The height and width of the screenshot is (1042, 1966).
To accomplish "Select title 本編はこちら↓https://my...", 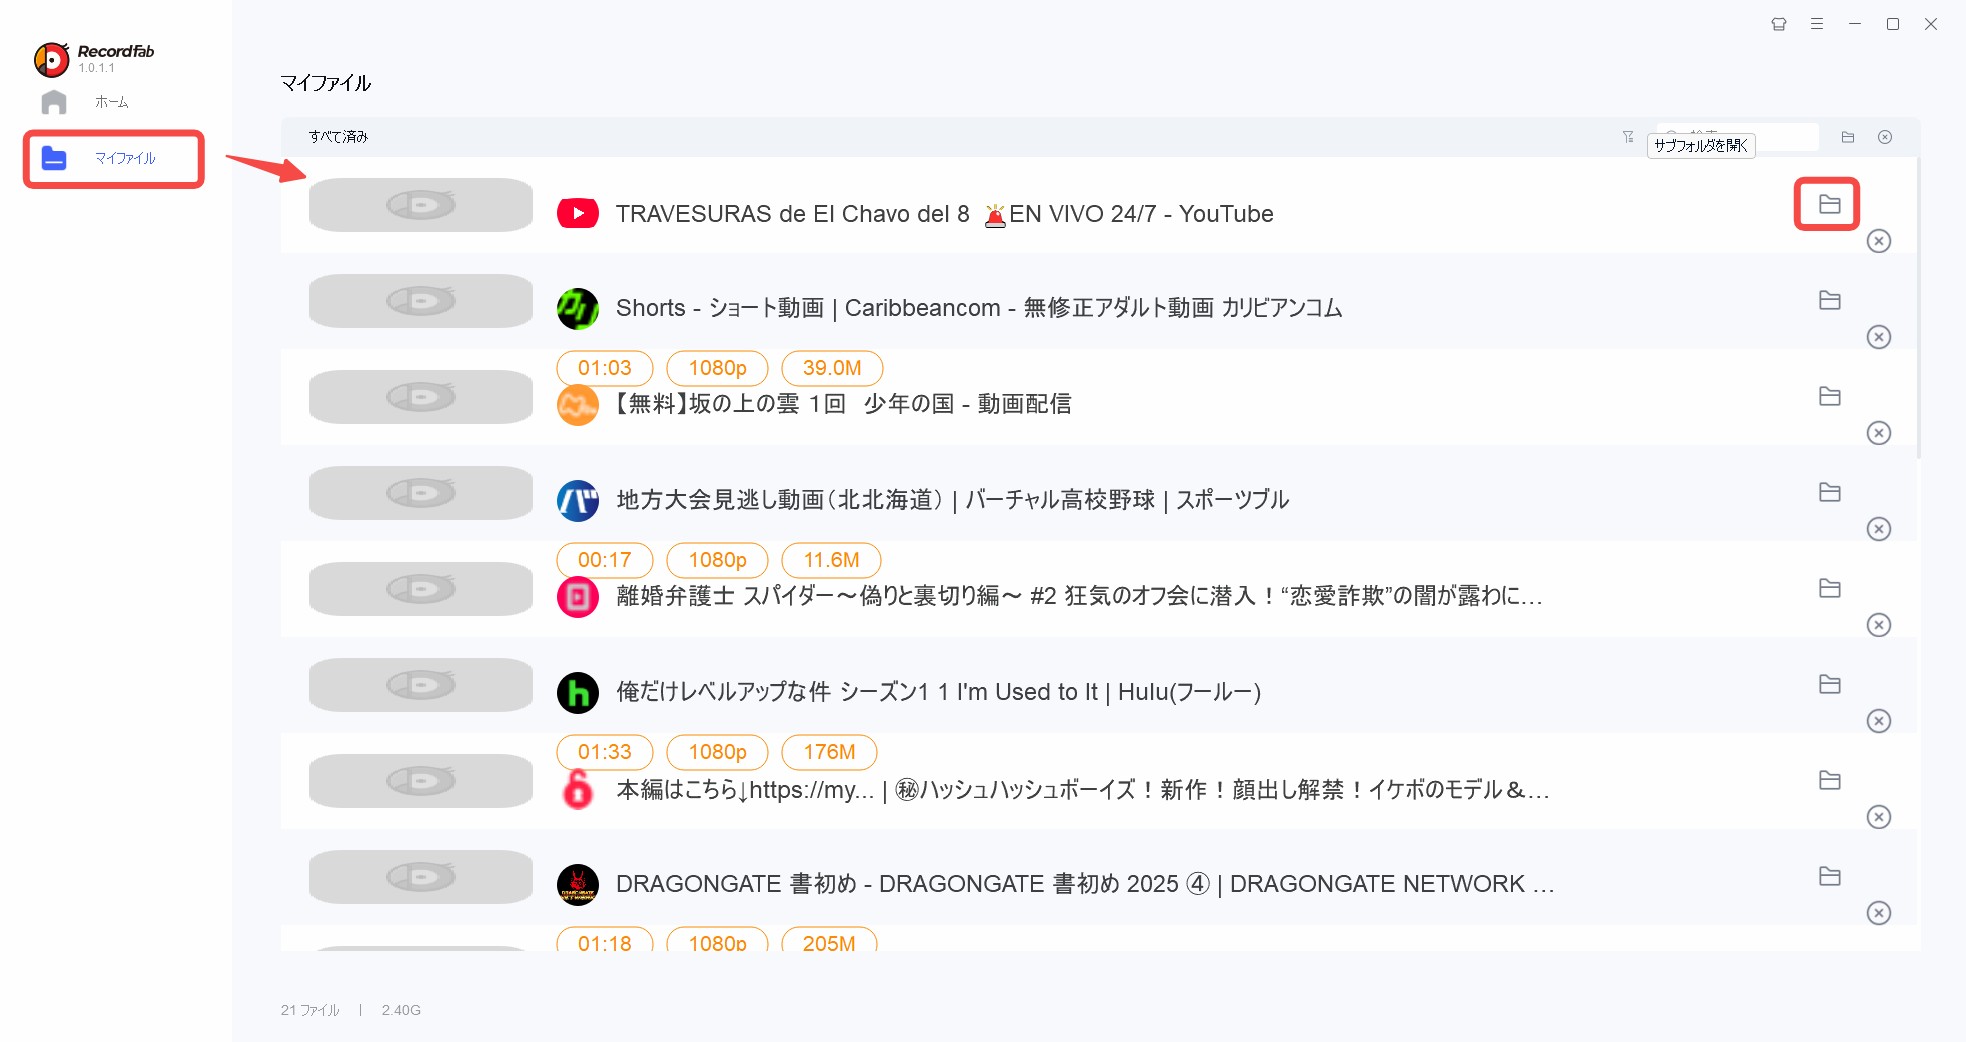I will point(1083,790).
